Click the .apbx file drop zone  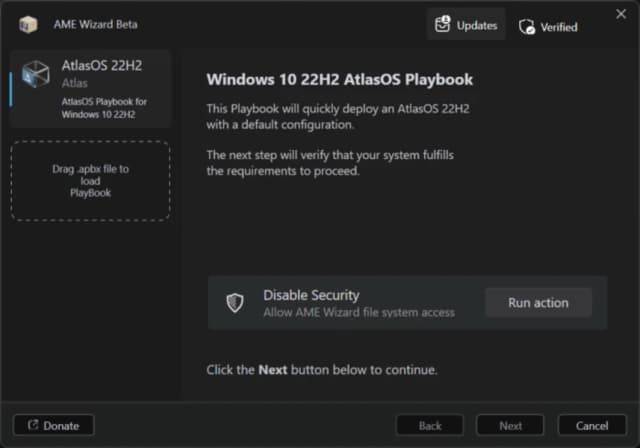tap(90, 181)
